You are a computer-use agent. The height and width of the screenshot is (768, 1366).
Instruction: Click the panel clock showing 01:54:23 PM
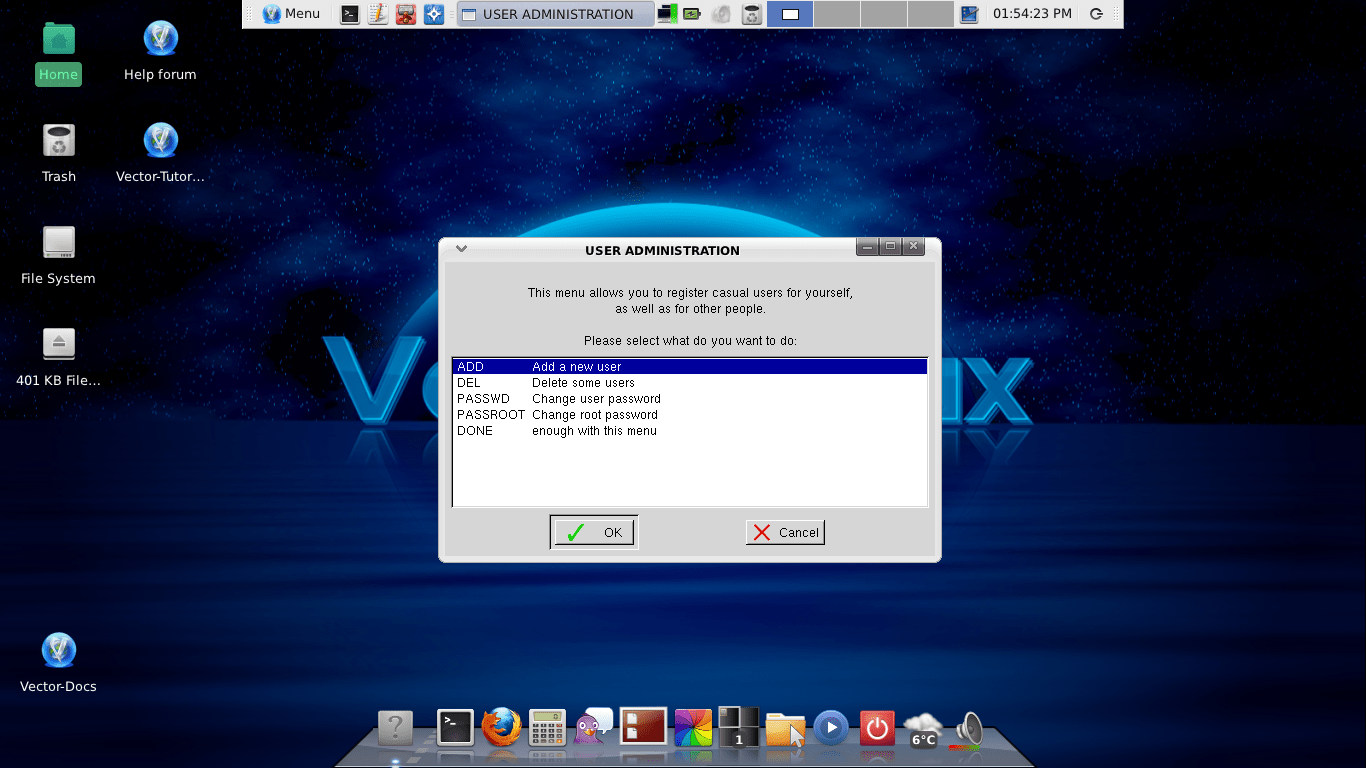pyautogui.click(x=1032, y=14)
